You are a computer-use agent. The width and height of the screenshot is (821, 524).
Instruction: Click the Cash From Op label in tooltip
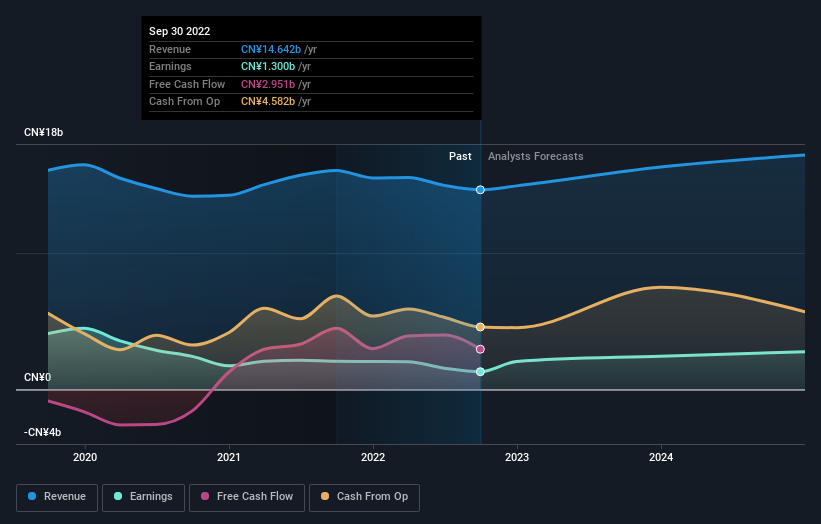(184, 102)
